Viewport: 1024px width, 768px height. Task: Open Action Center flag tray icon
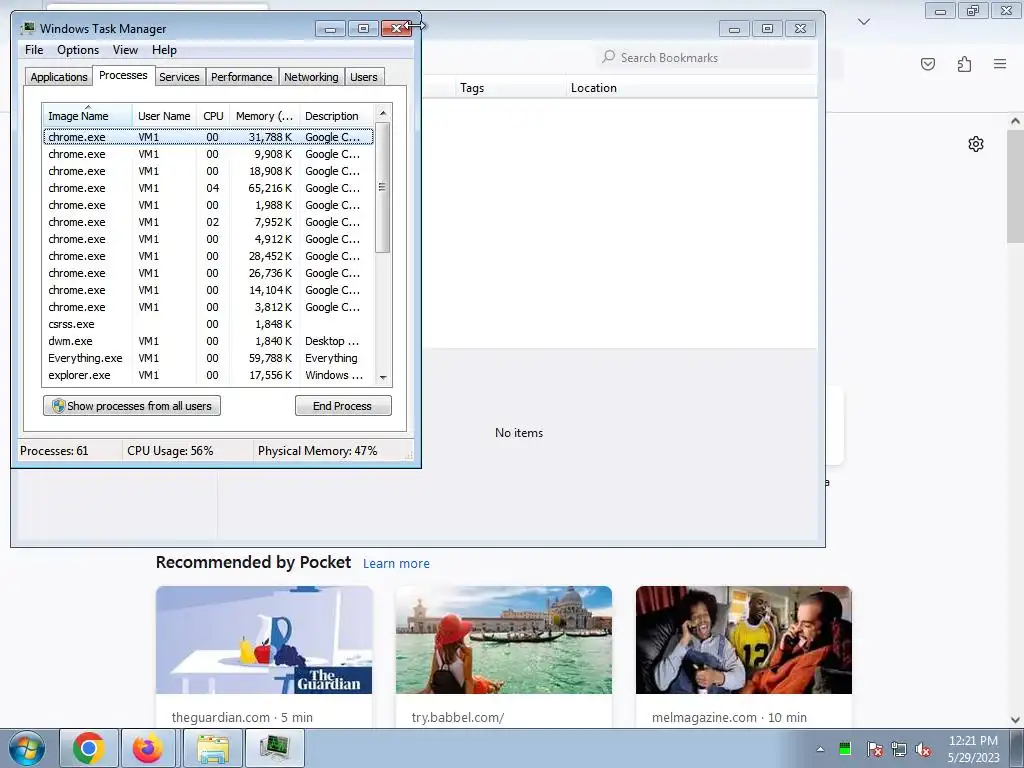pos(874,749)
